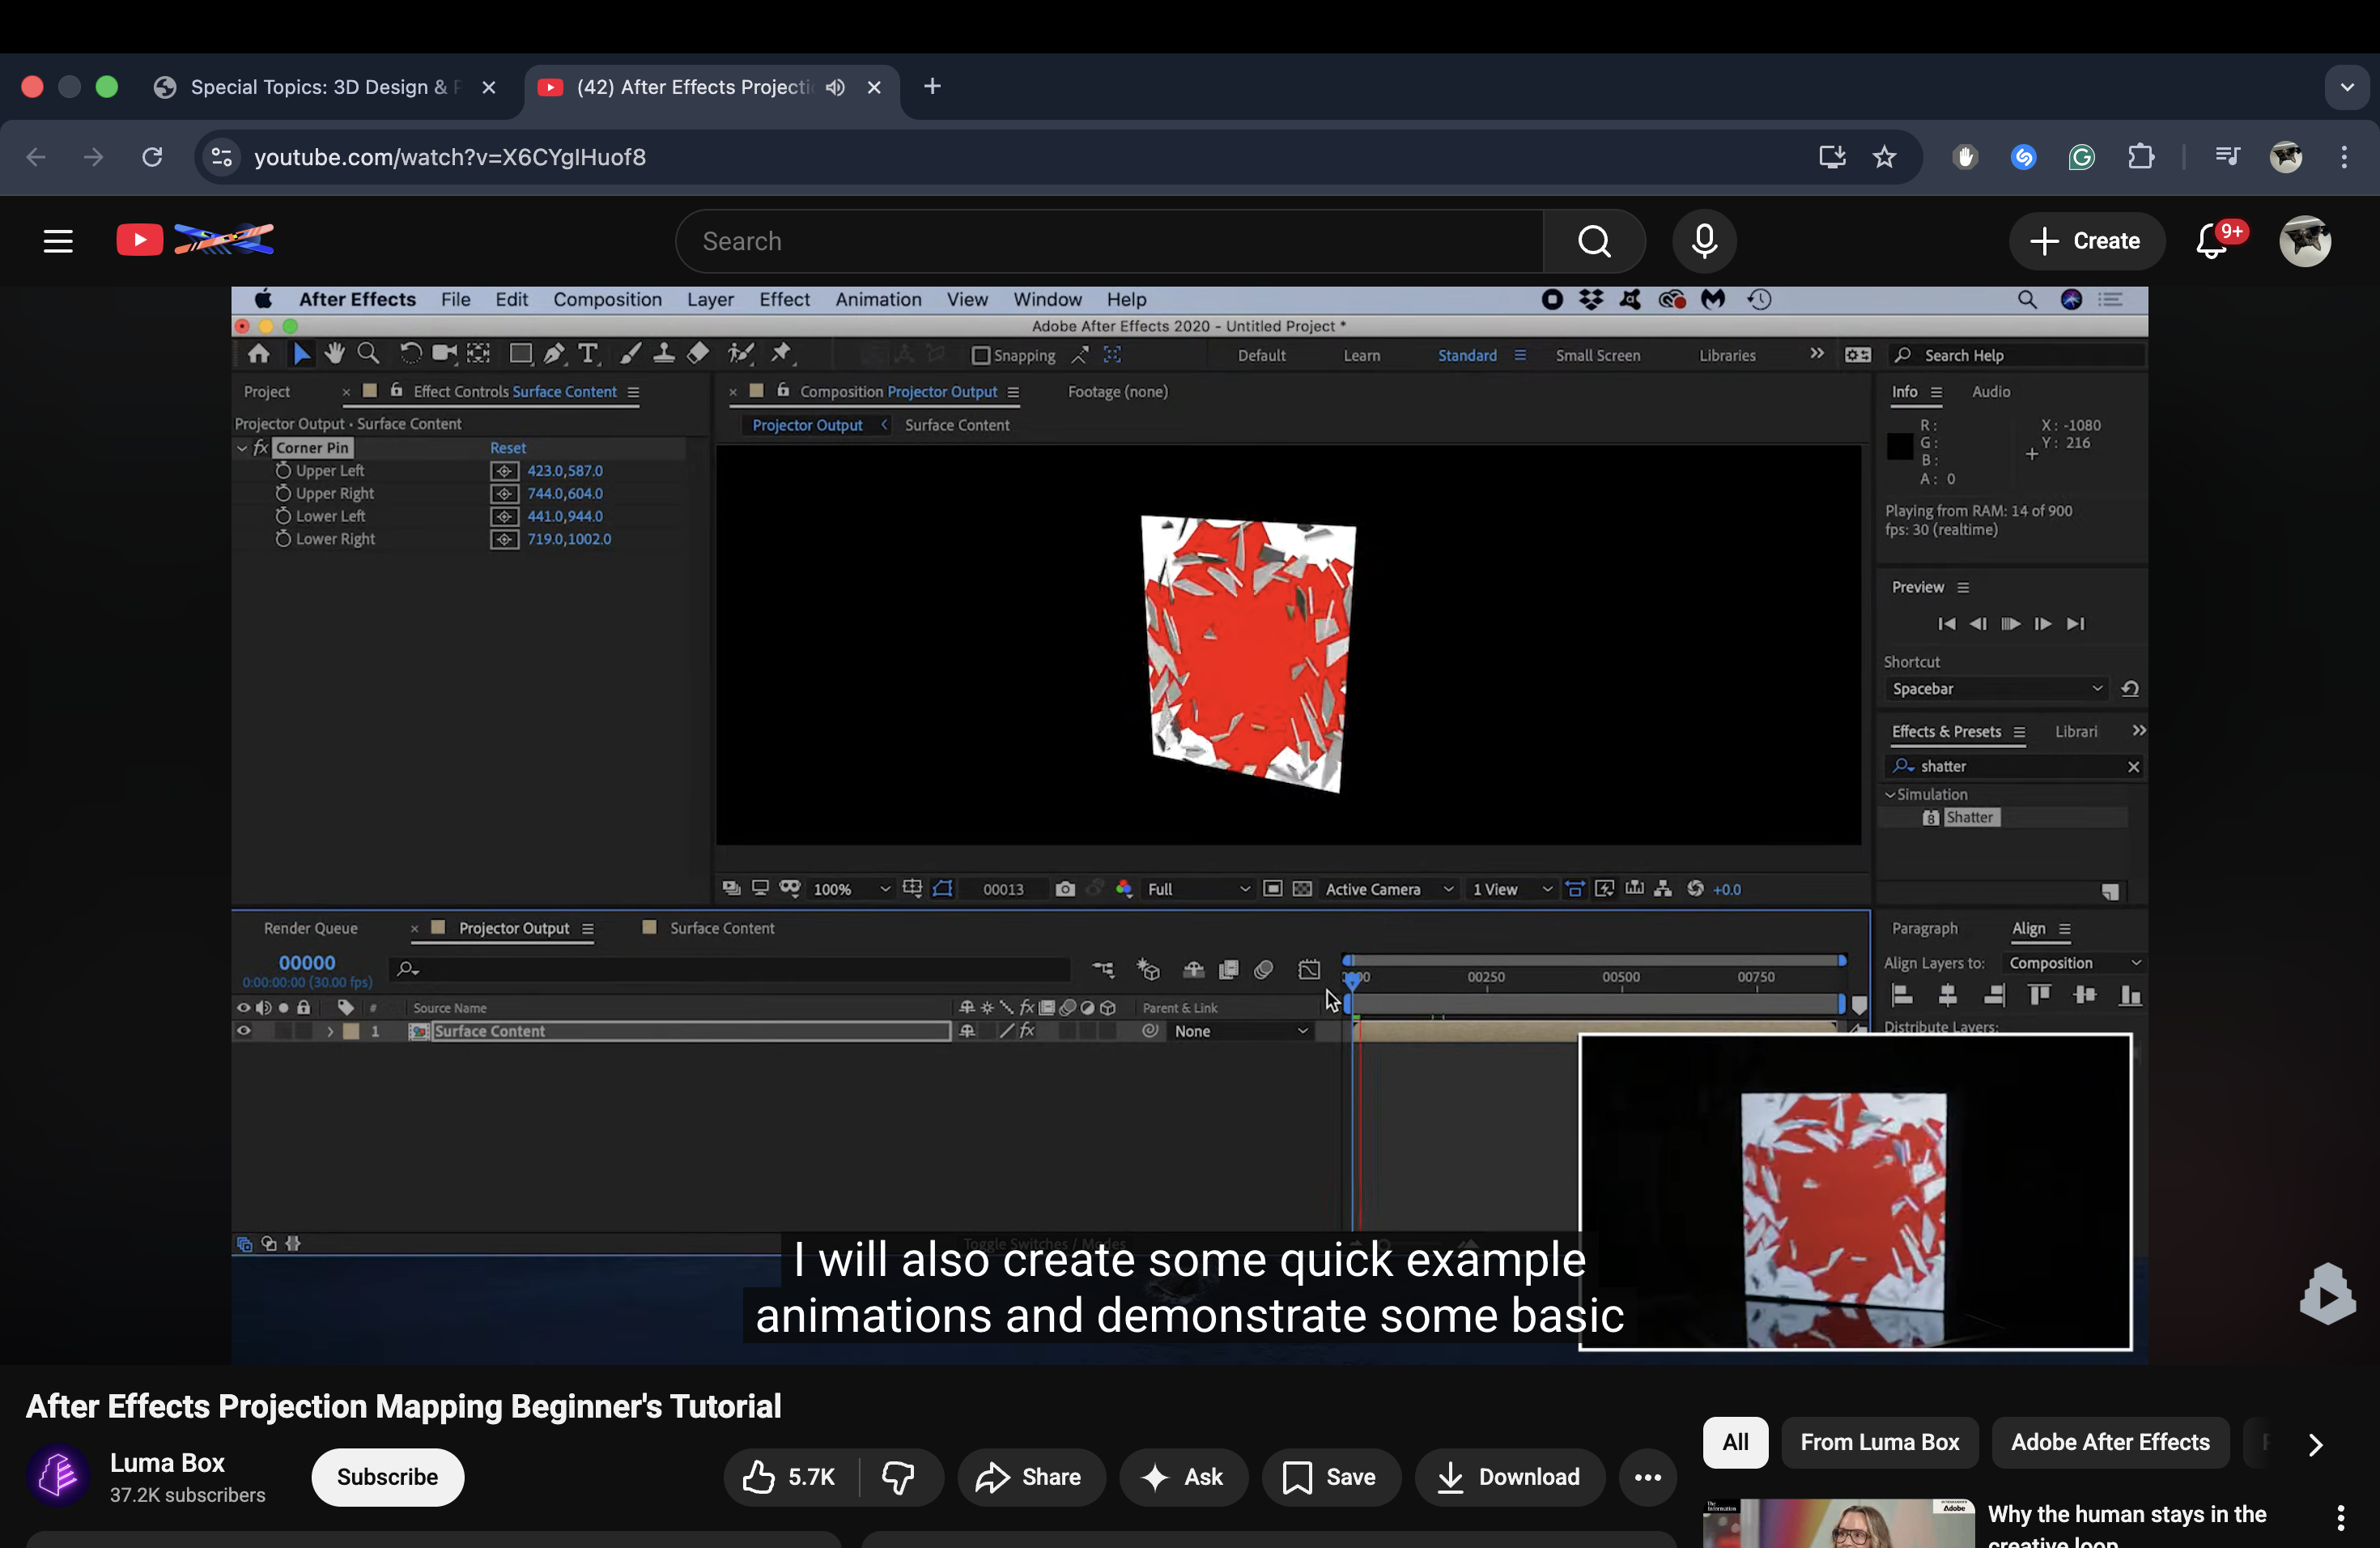
Task: Open the magnification level dropdown showing 100%
Action: click(x=848, y=888)
